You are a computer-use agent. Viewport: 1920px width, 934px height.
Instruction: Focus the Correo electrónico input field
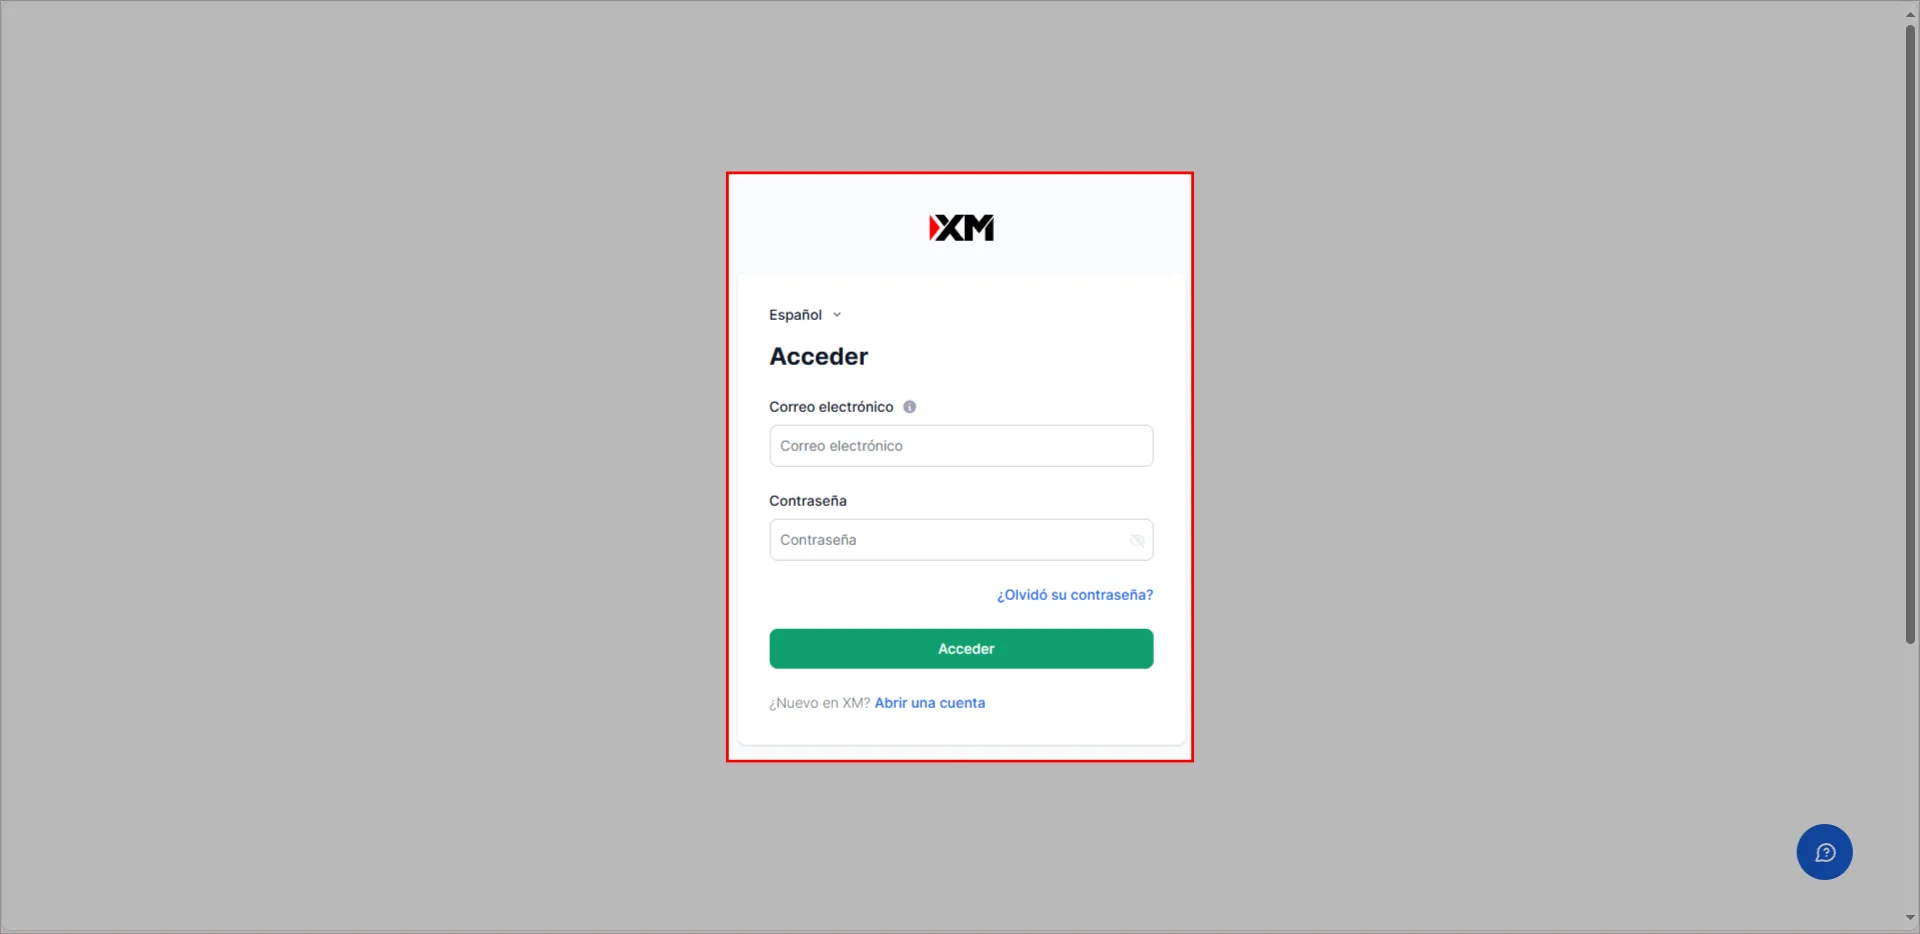click(961, 446)
